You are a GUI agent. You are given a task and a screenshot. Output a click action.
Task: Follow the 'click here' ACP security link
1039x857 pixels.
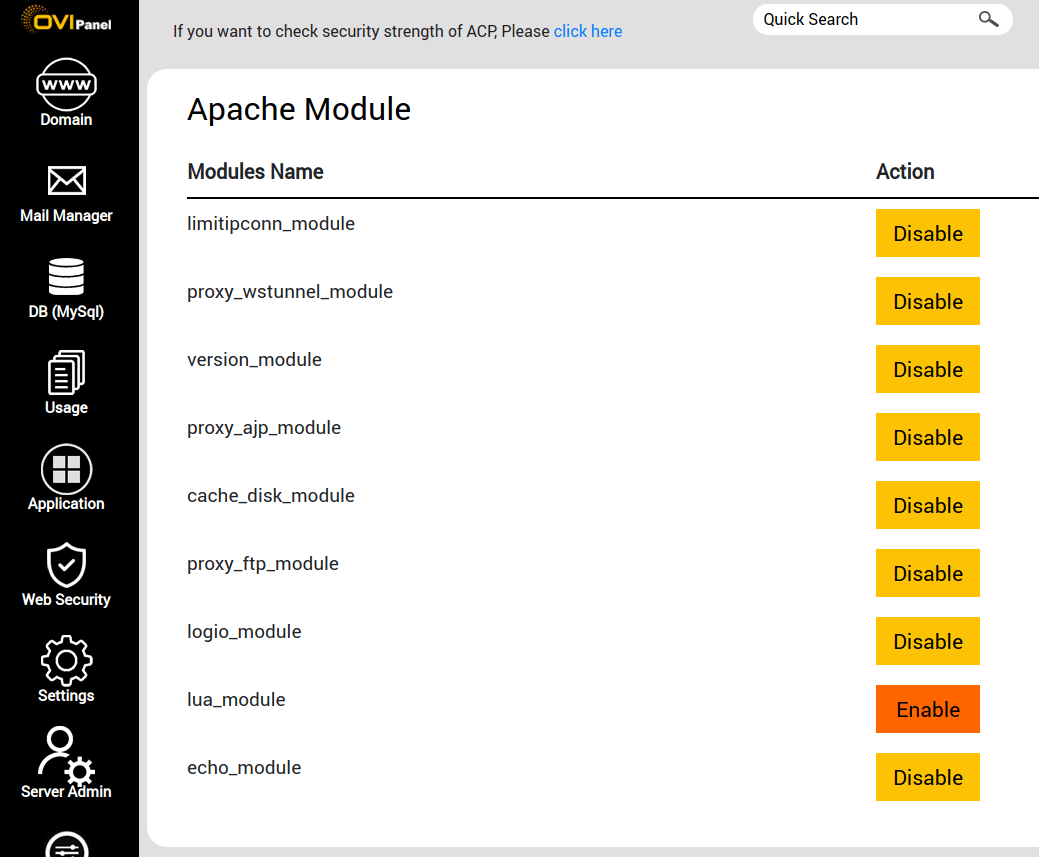click(587, 31)
